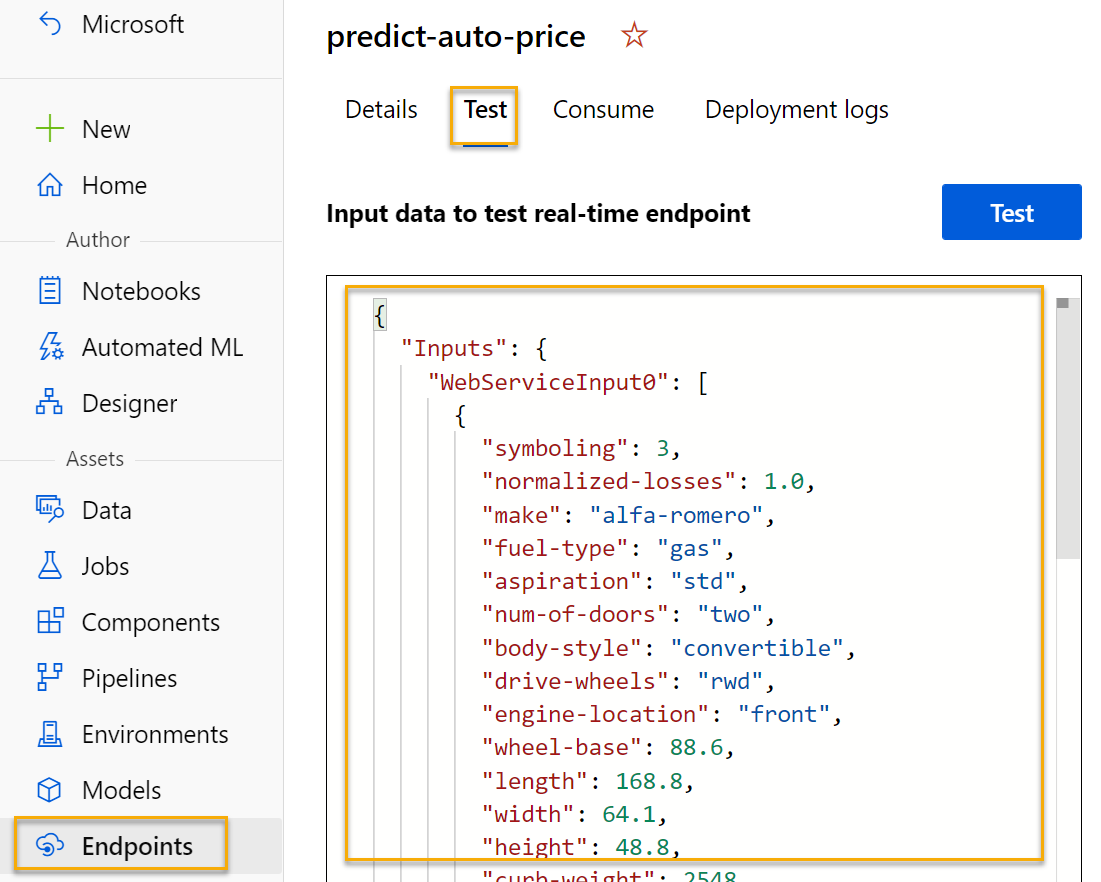Click the "convertible" body-style value
The image size is (1101, 882).
pyautogui.click(x=757, y=647)
